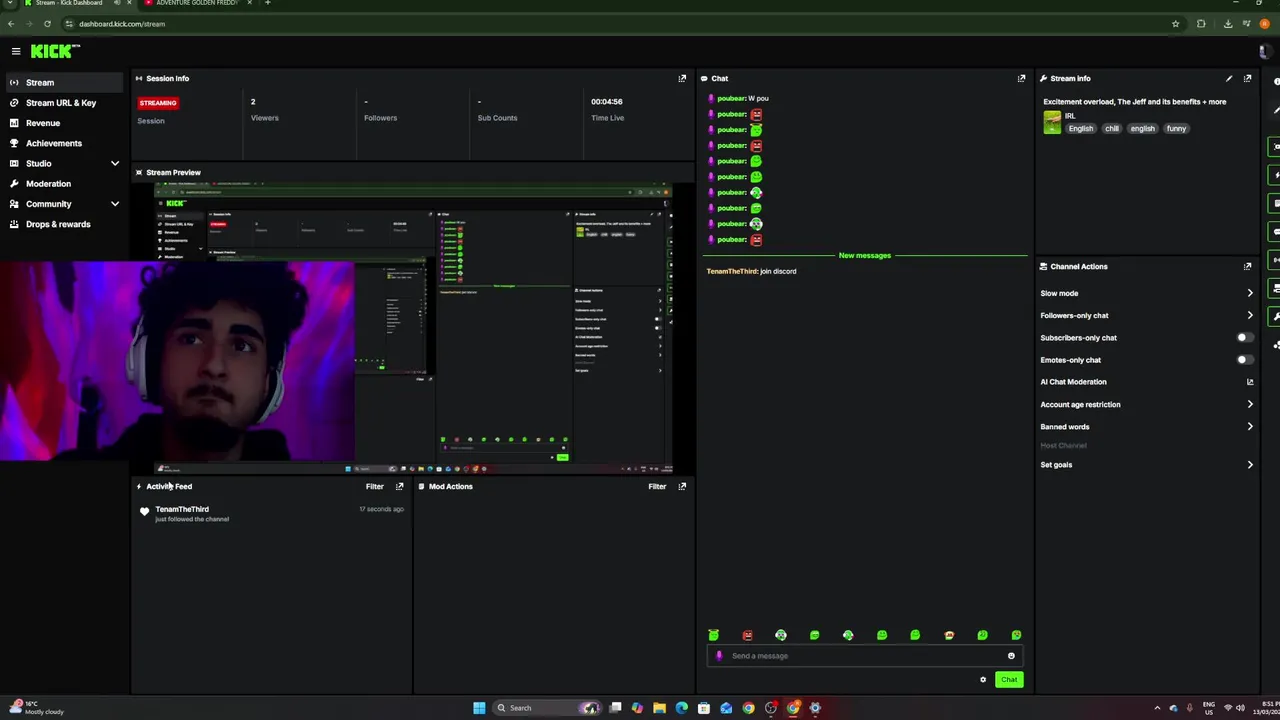Insert the last green emote in quick row
Viewport: 1280px width, 720px height.
[x=1016, y=635]
